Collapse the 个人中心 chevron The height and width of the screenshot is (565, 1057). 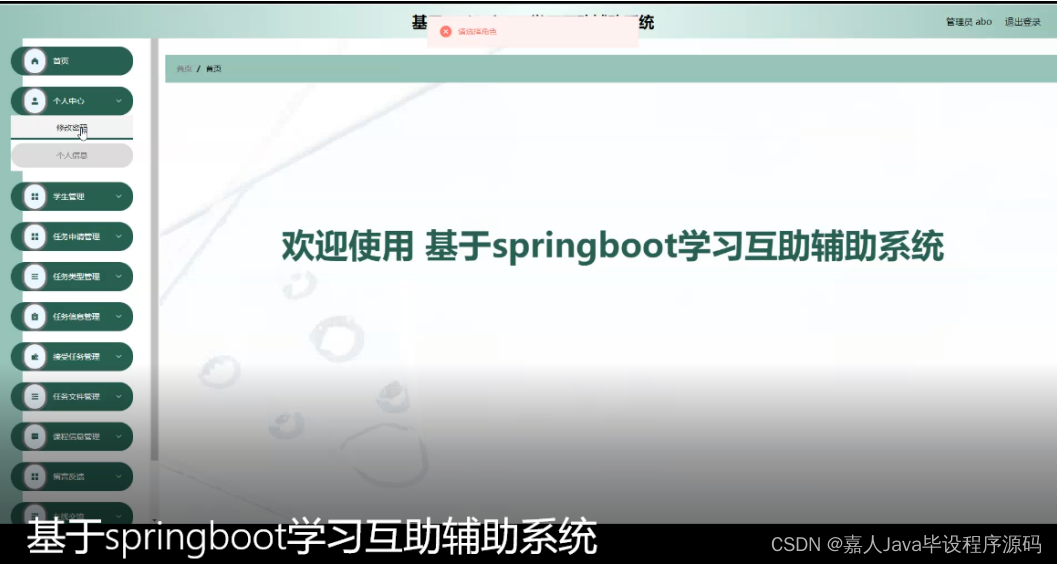[x=119, y=101]
